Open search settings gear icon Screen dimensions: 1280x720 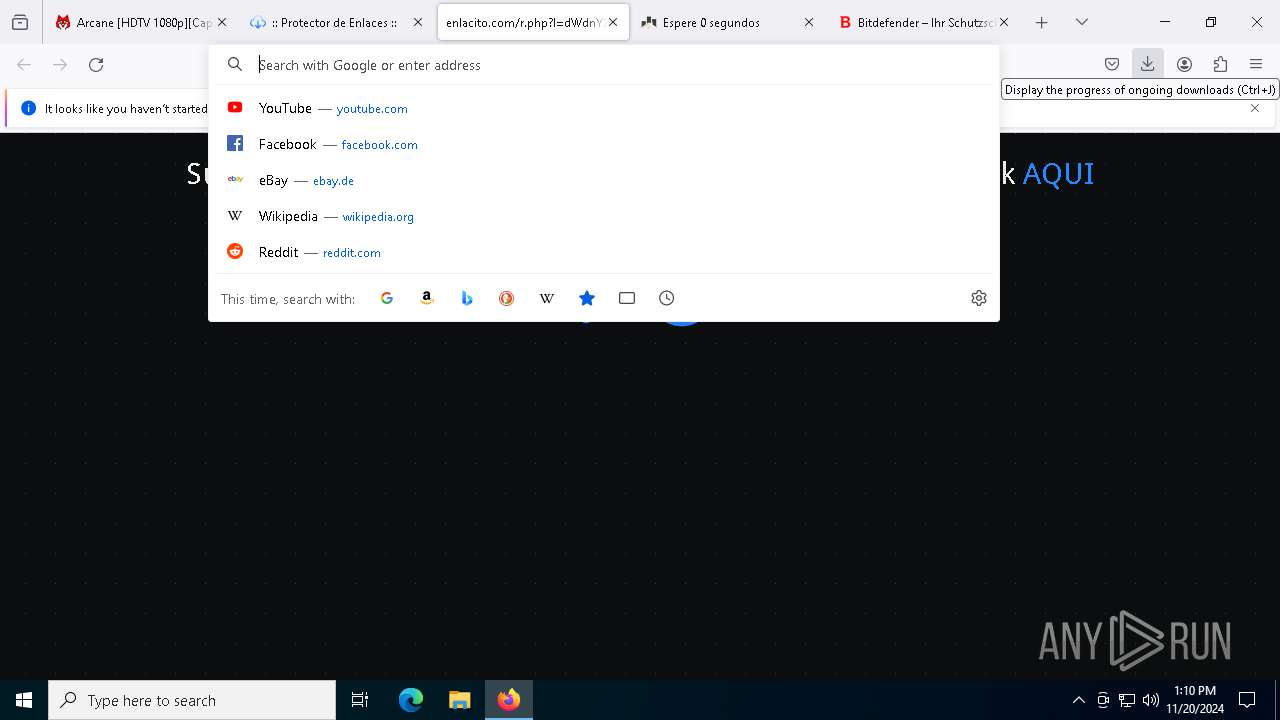pos(979,298)
